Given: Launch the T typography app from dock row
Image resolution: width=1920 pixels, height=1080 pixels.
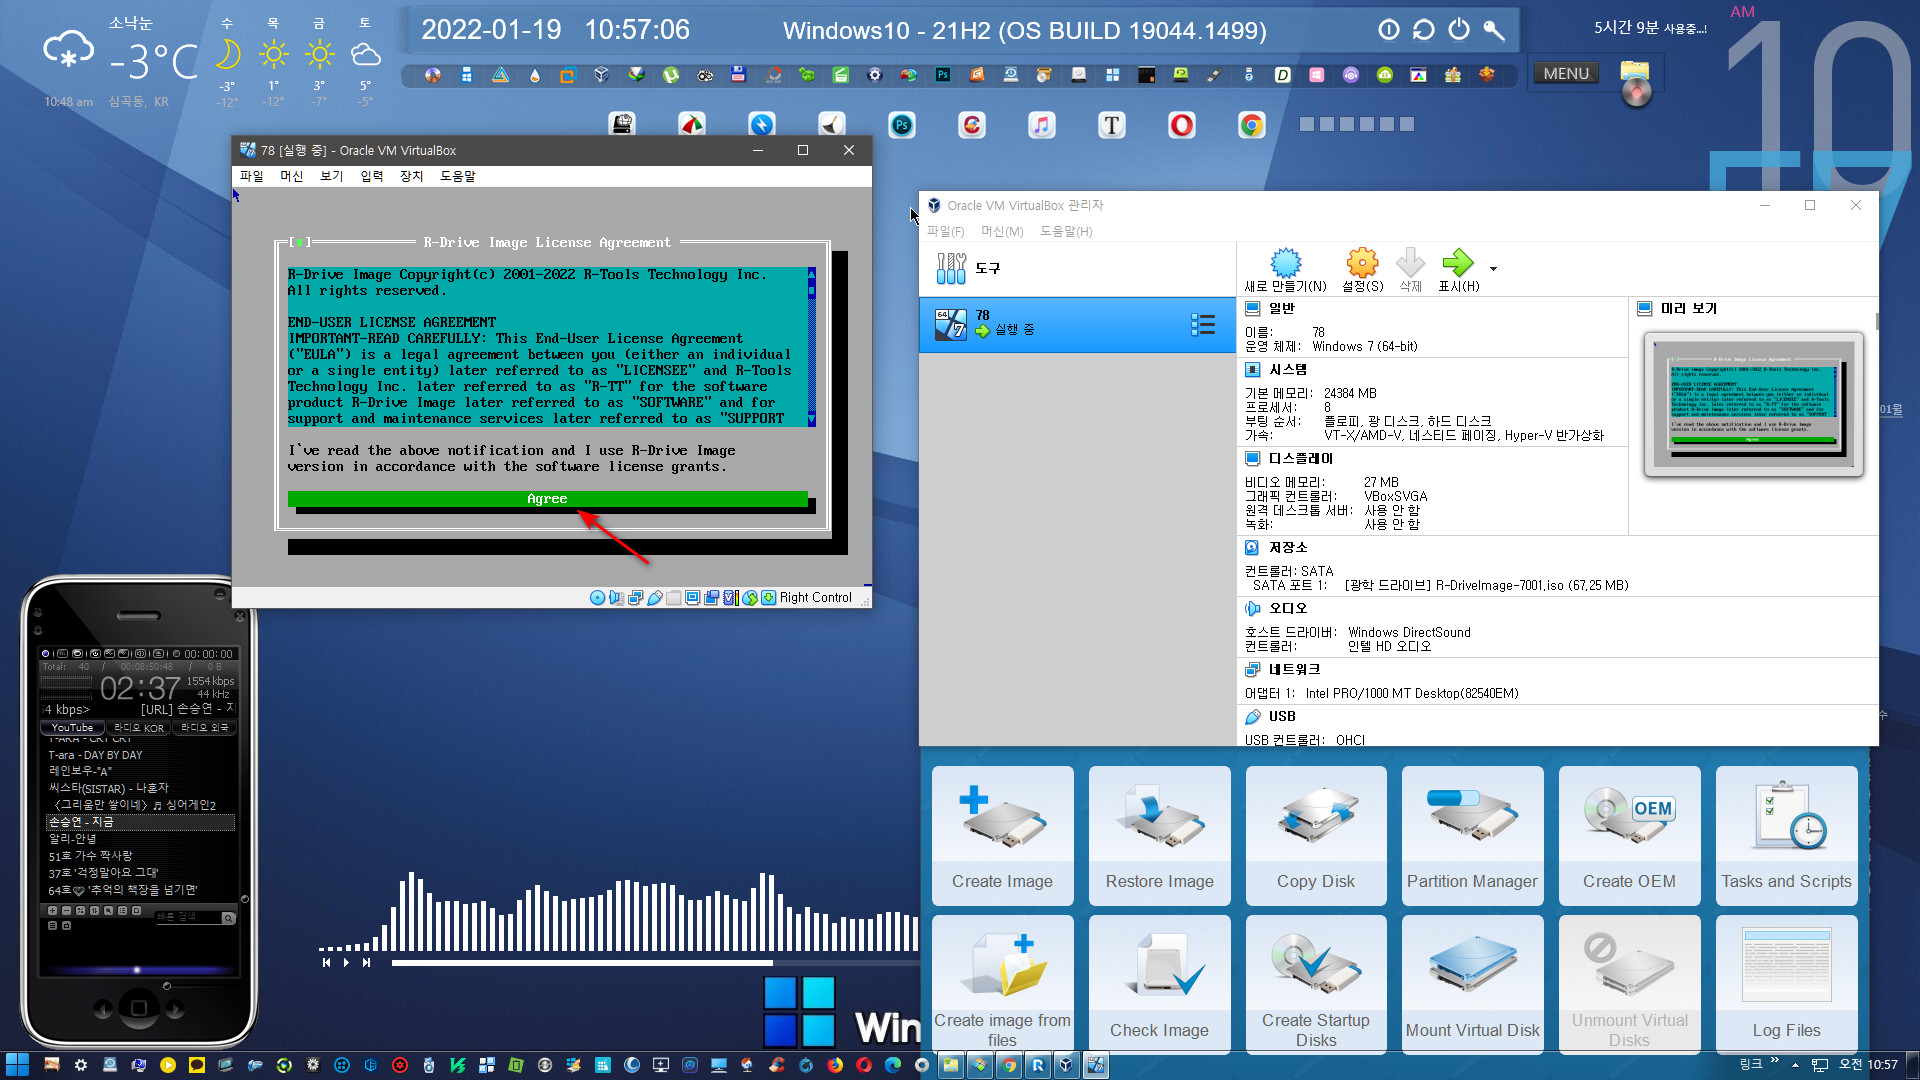Looking at the screenshot, I should coord(1112,125).
